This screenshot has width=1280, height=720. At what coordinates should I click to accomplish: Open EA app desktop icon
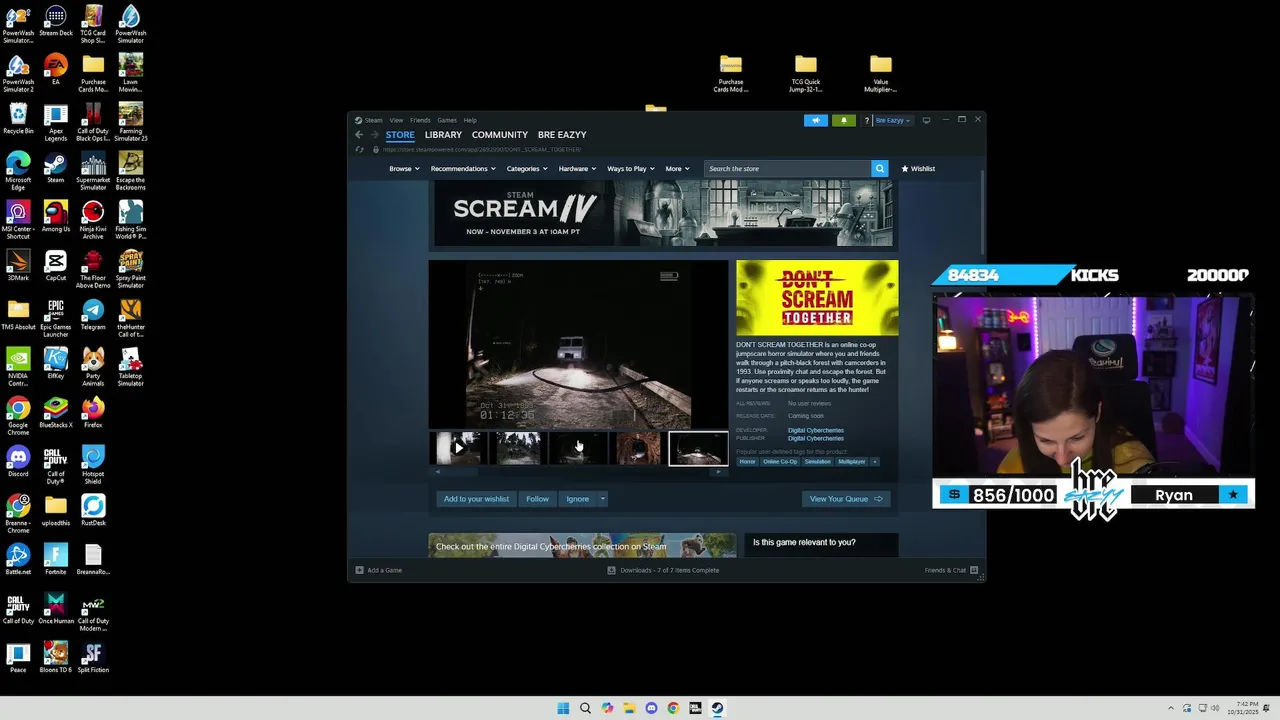coord(56,70)
